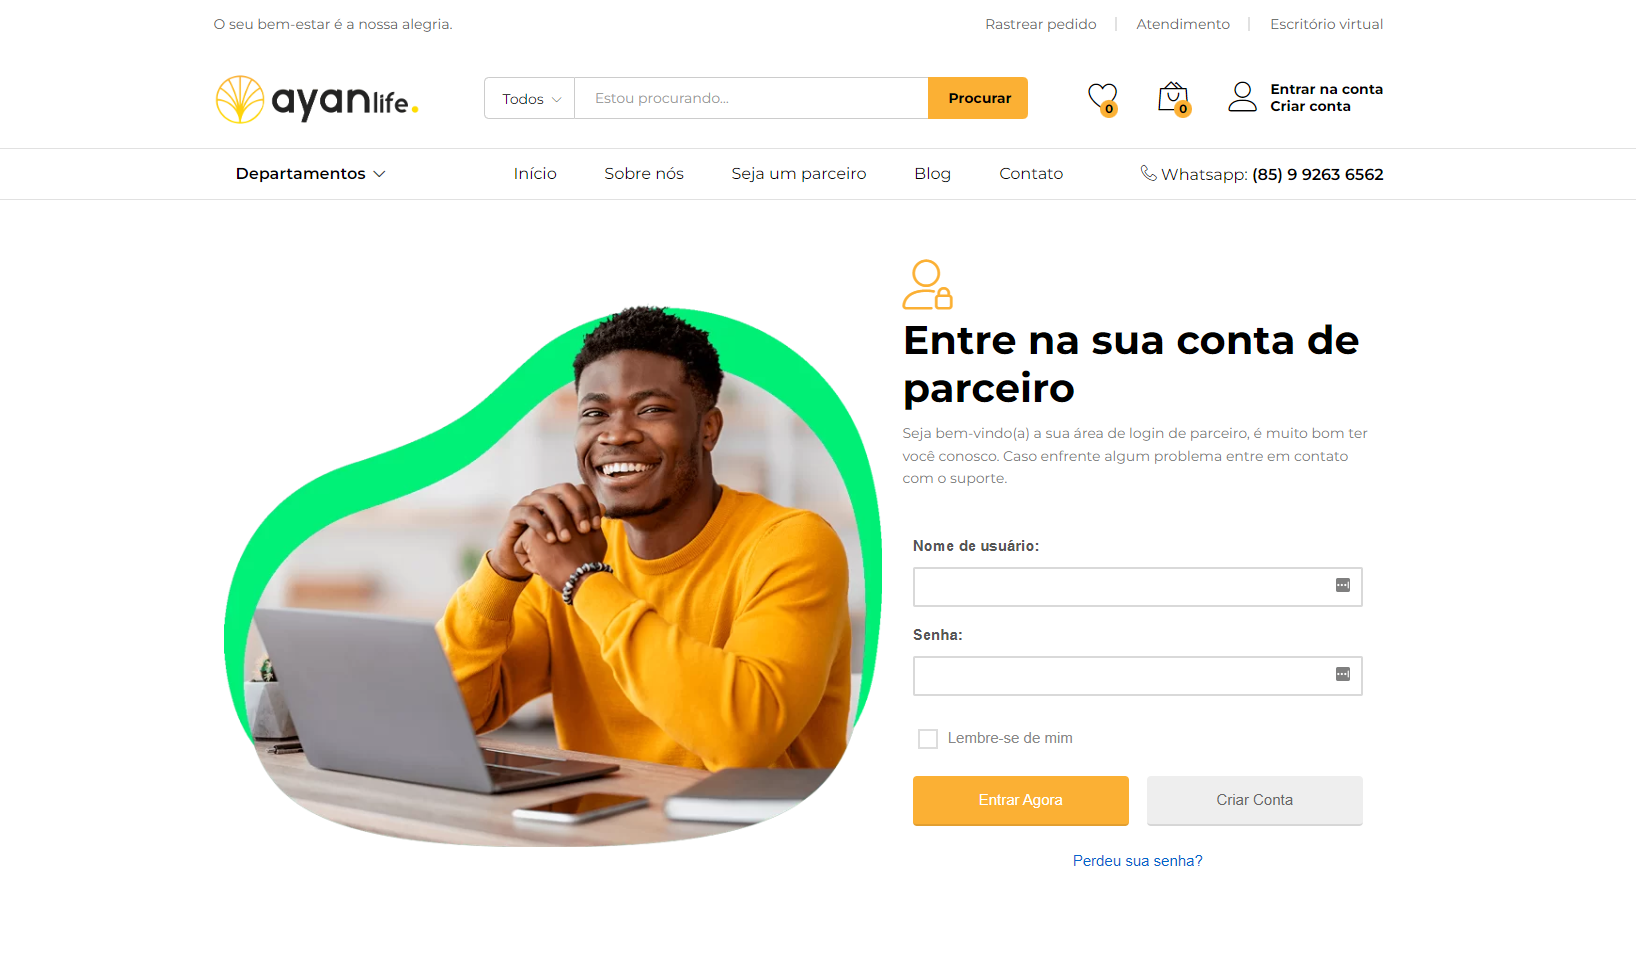
Task: Open the shopping bag cart icon
Action: pyautogui.click(x=1174, y=98)
